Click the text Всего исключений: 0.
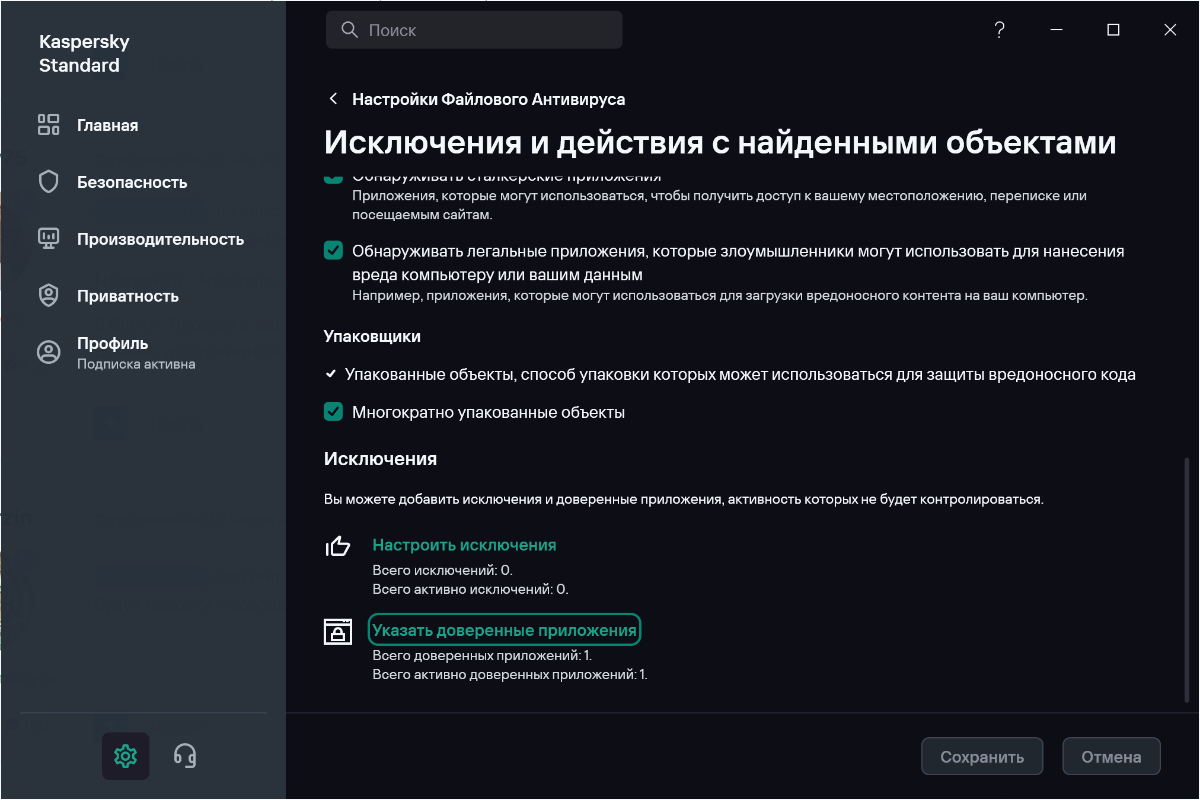 [442, 570]
